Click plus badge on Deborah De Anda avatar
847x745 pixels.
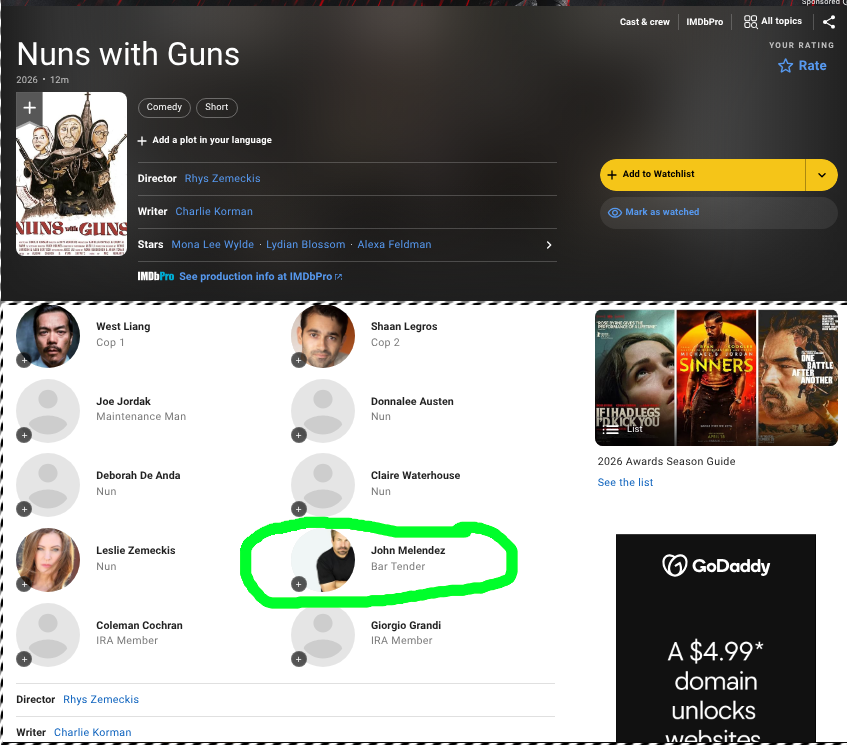(24, 509)
